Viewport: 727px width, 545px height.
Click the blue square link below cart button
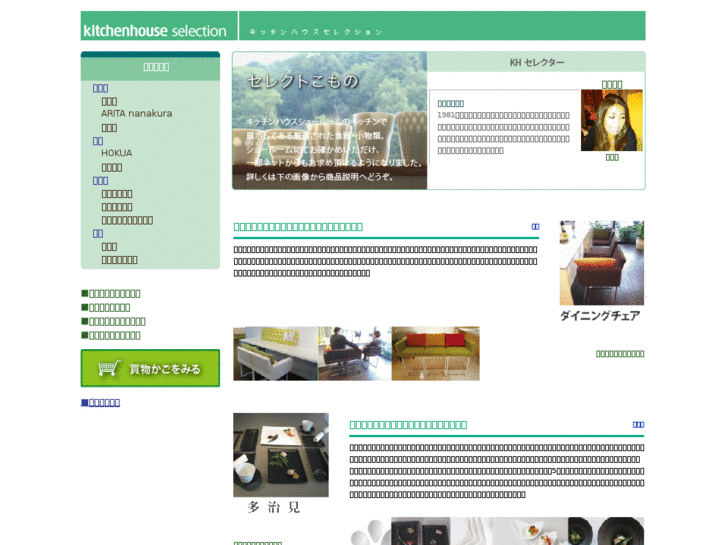[100, 403]
